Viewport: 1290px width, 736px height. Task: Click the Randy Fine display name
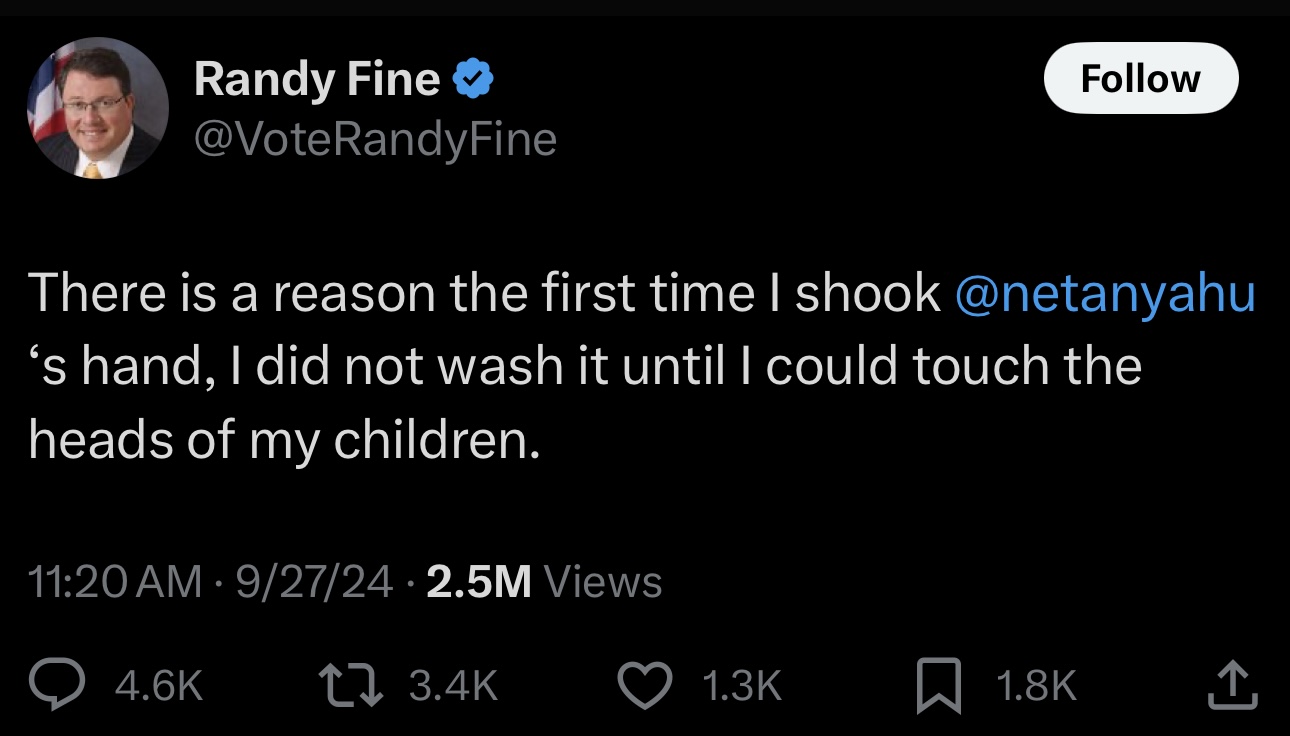click(x=316, y=79)
